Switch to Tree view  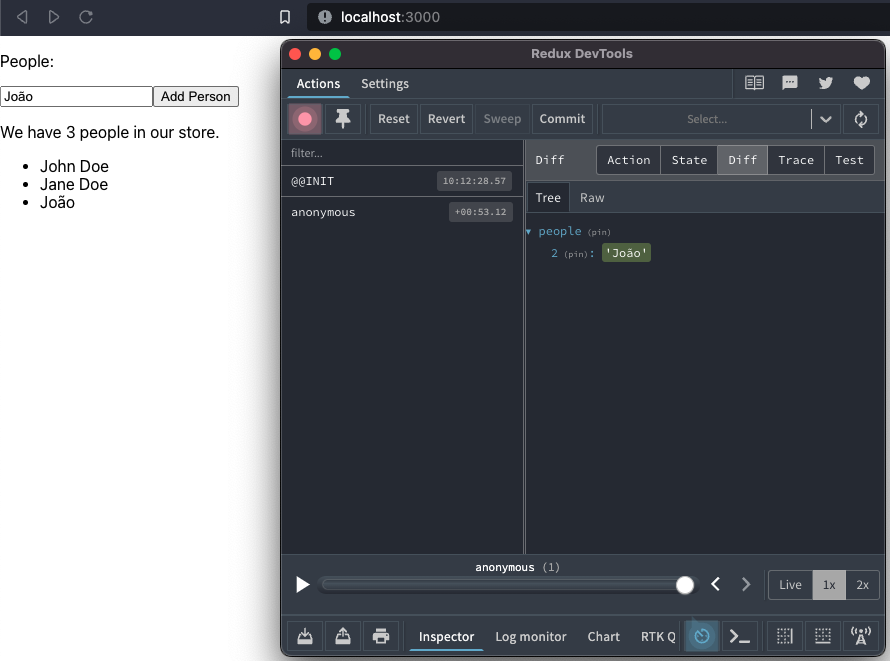548,198
